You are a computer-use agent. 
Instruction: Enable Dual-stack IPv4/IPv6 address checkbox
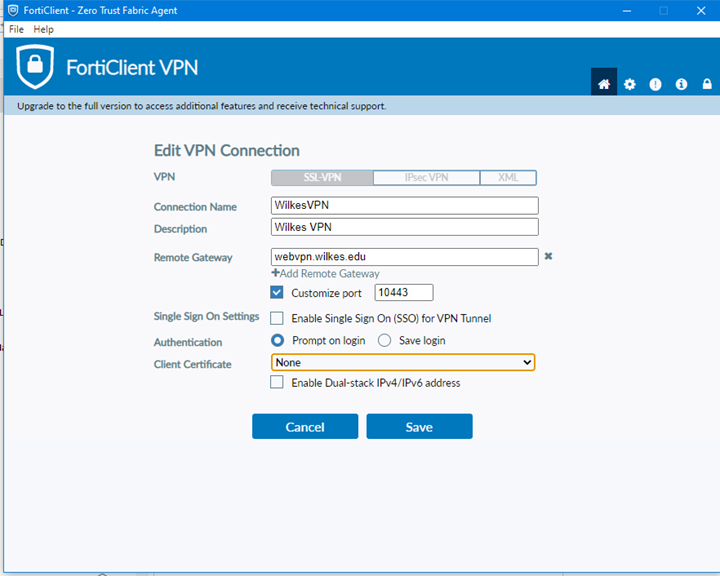pyautogui.click(x=277, y=382)
